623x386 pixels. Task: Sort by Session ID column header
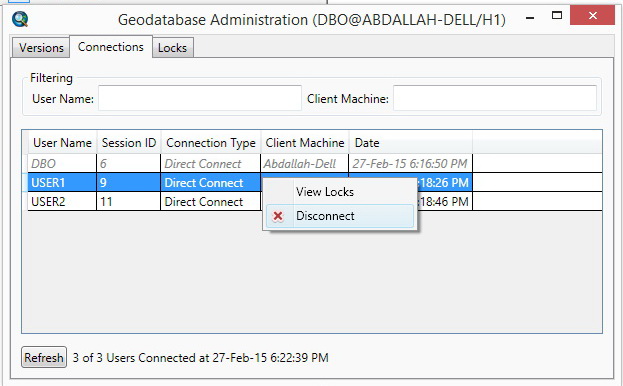[129, 143]
